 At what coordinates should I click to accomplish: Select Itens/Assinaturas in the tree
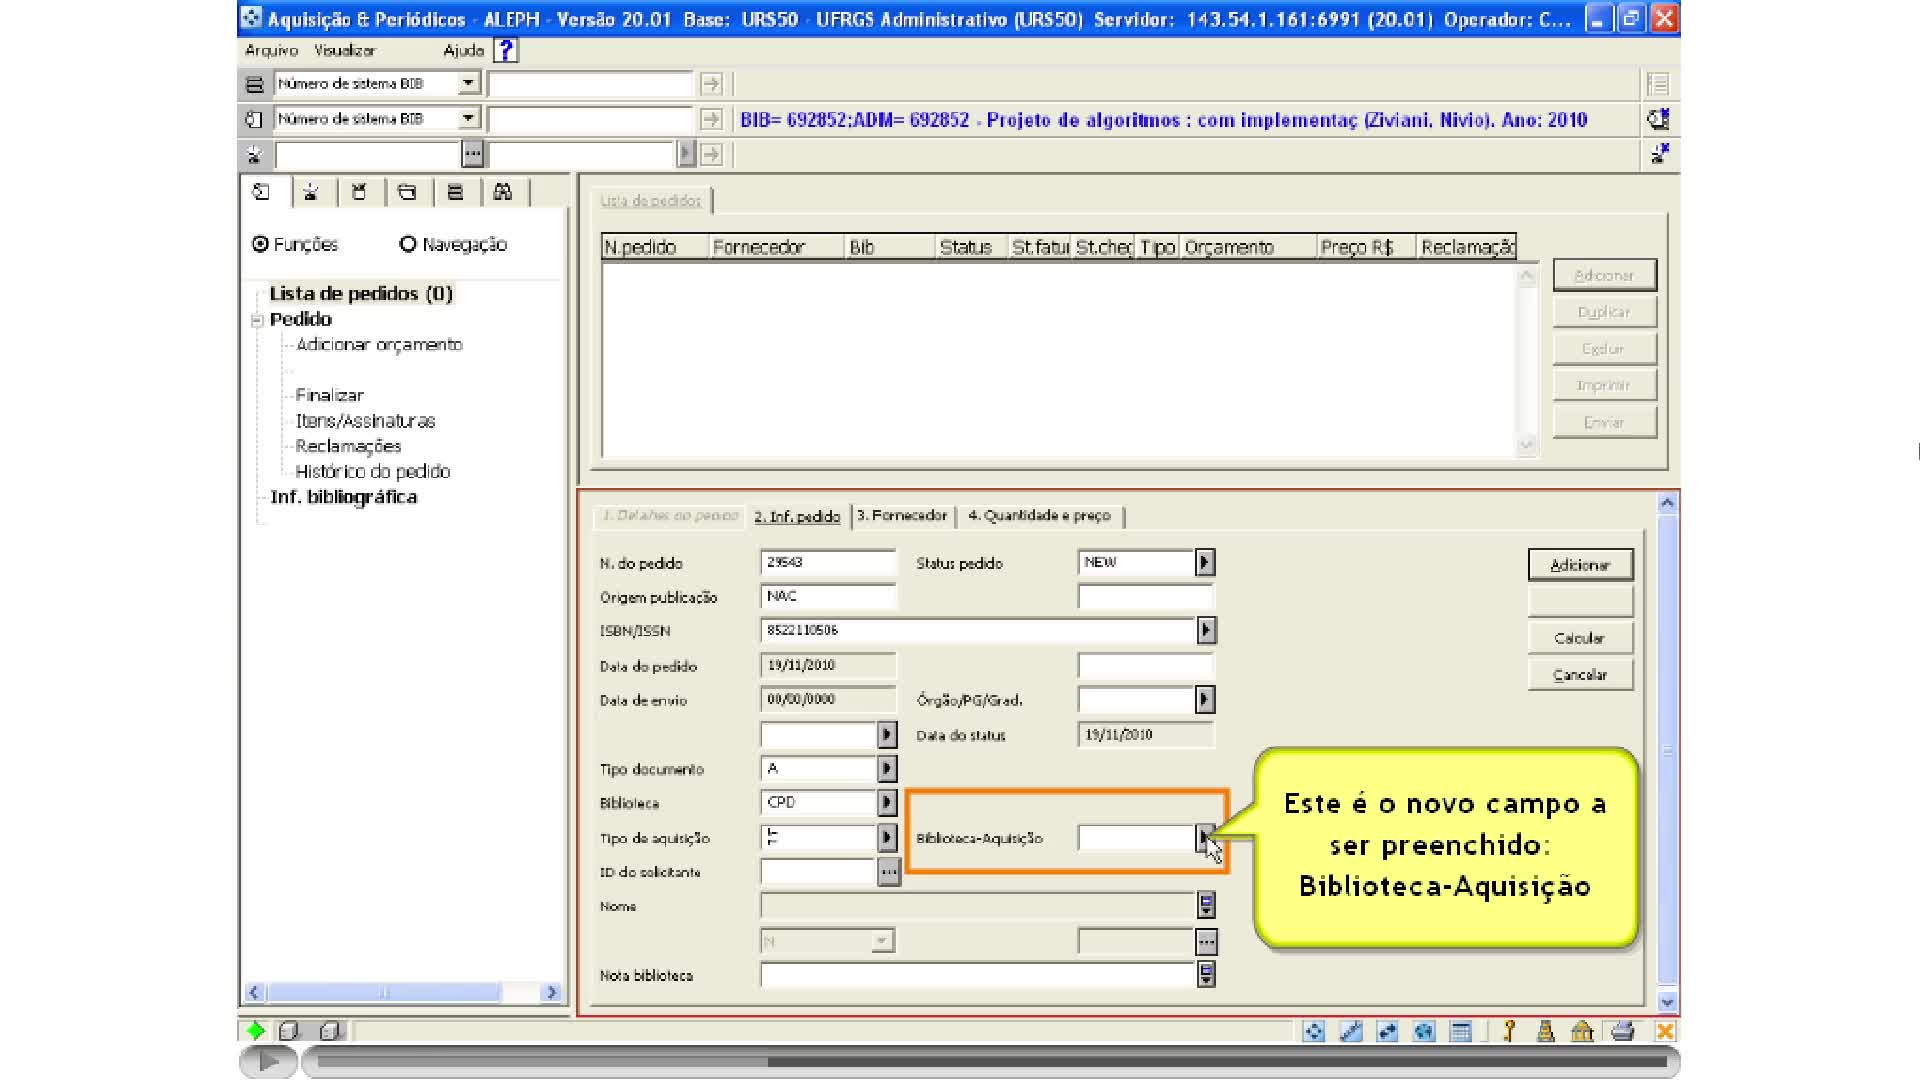tap(365, 421)
